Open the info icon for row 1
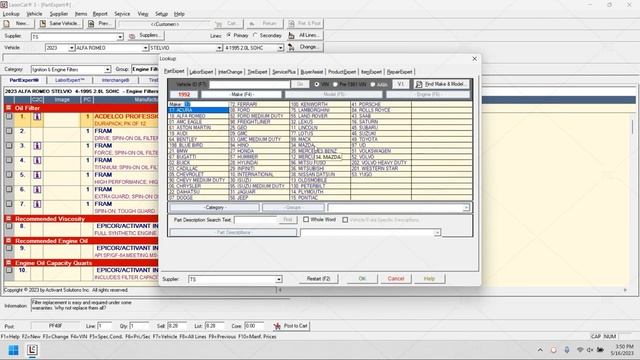This screenshot has height=360, width=640. 37,117
